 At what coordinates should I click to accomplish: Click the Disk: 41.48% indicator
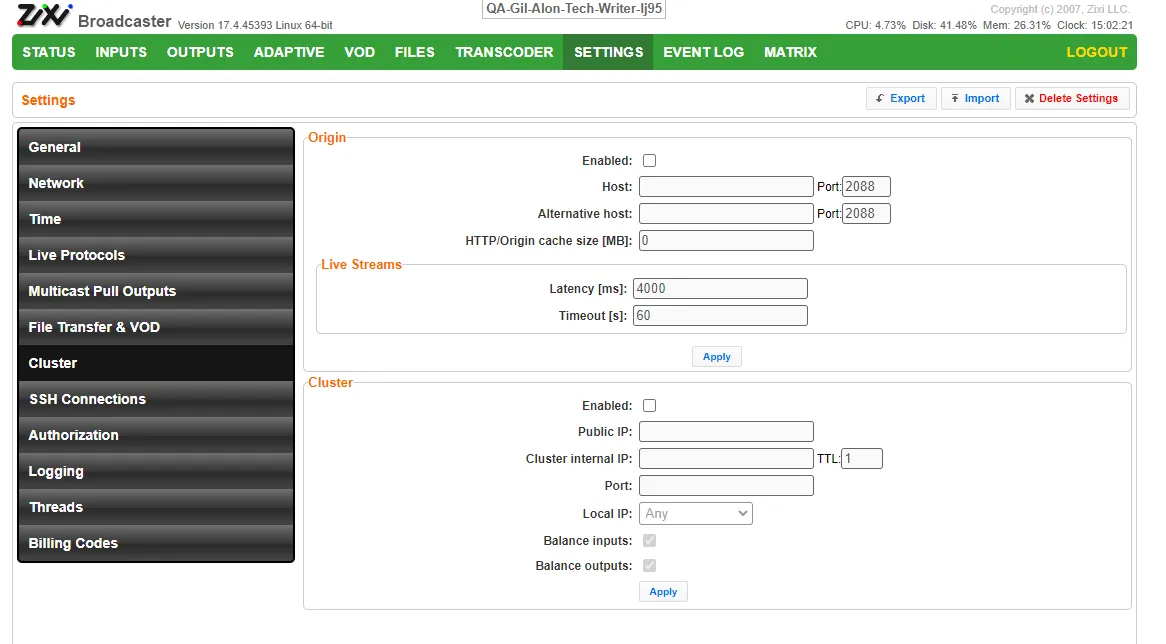944,25
